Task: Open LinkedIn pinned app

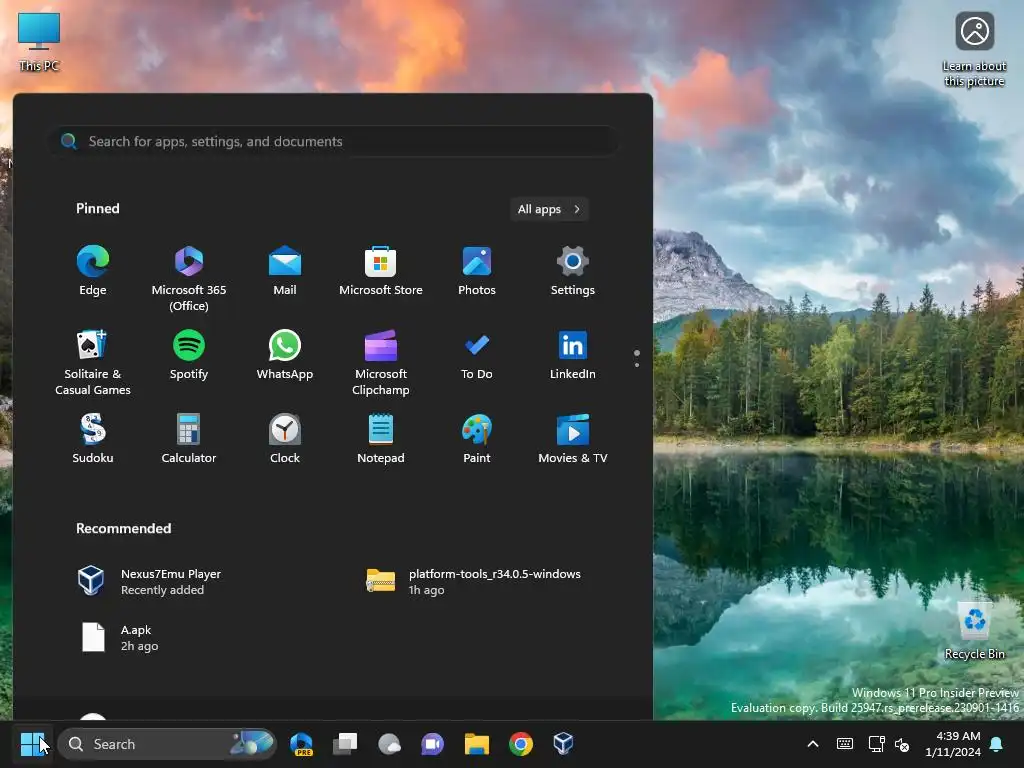Action: 573,355
